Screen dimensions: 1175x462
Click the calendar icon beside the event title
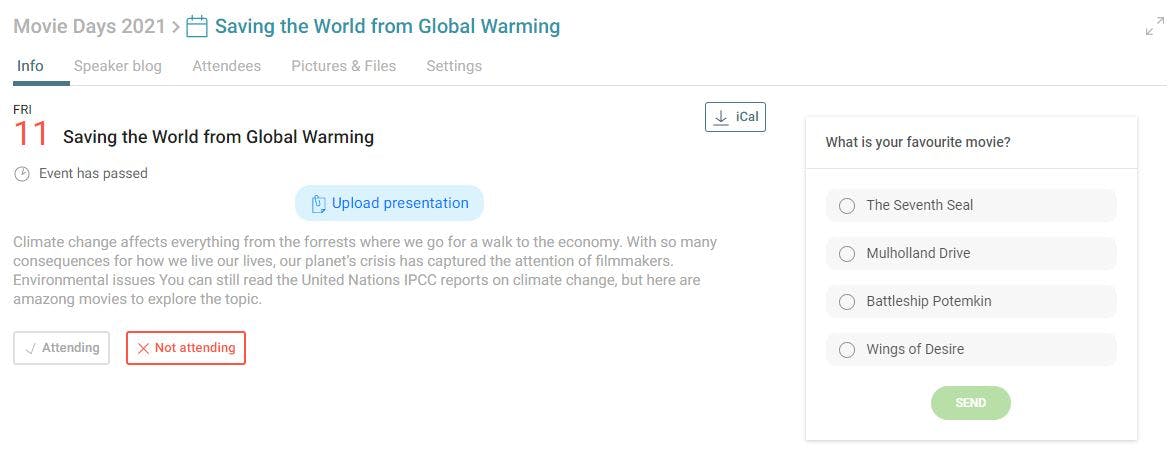(x=196, y=26)
